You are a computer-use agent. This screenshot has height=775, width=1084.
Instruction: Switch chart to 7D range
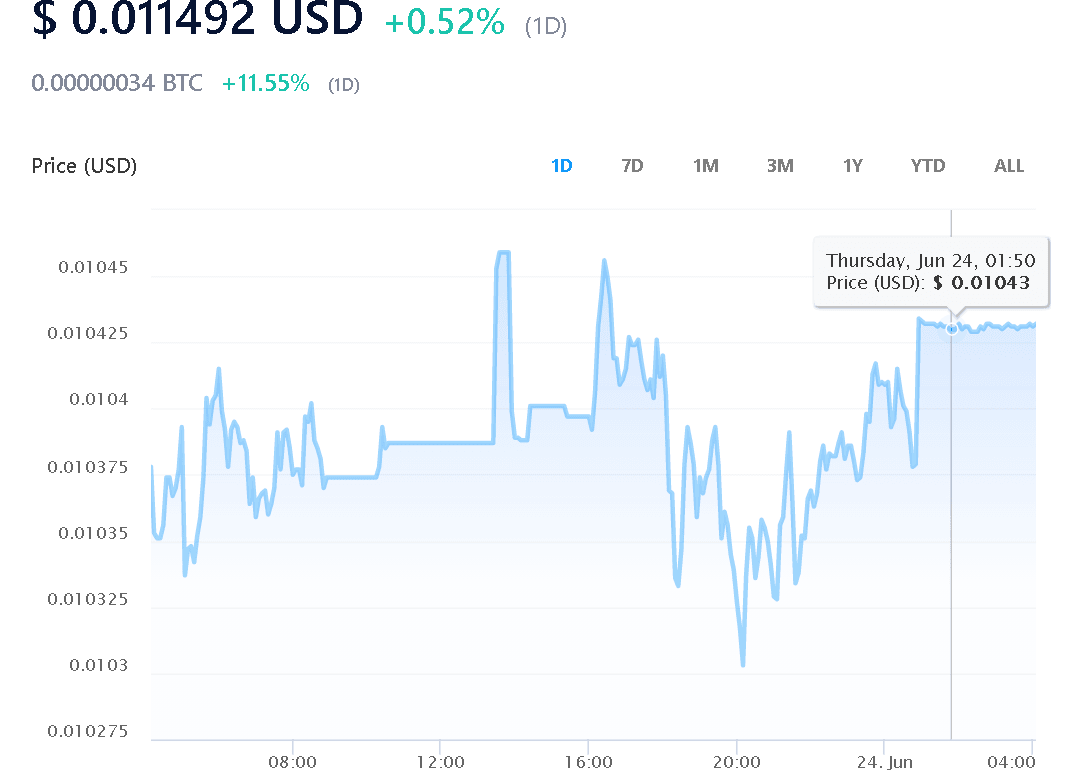click(x=632, y=166)
